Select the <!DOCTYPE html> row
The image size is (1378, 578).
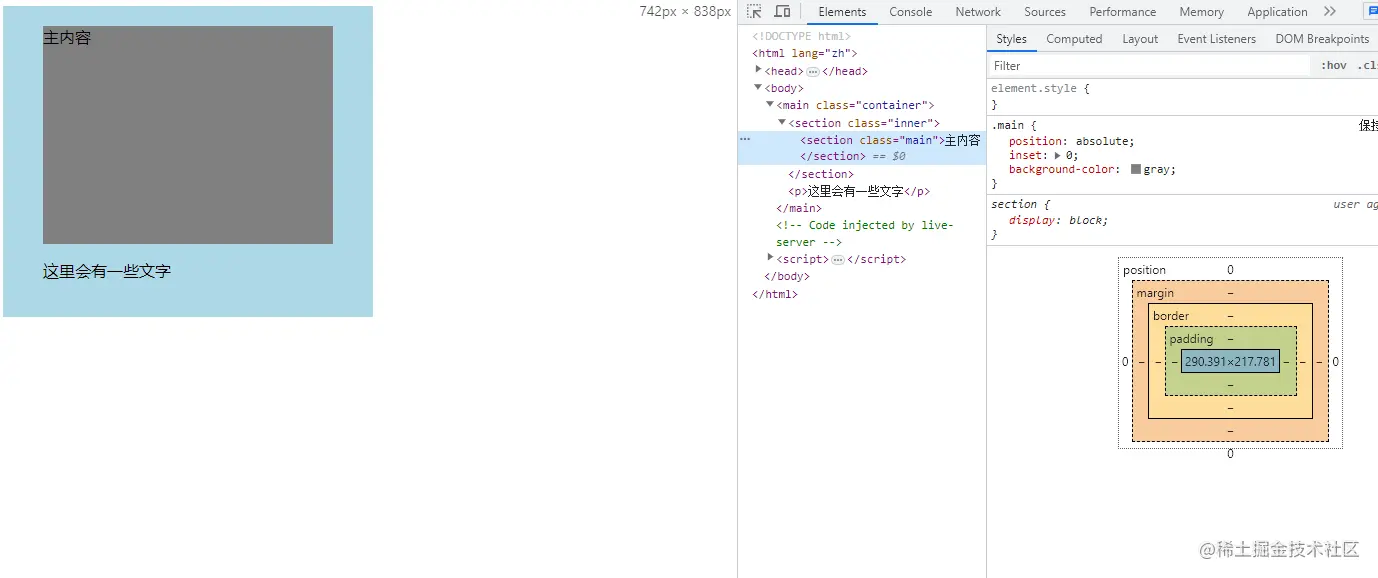coord(801,37)
